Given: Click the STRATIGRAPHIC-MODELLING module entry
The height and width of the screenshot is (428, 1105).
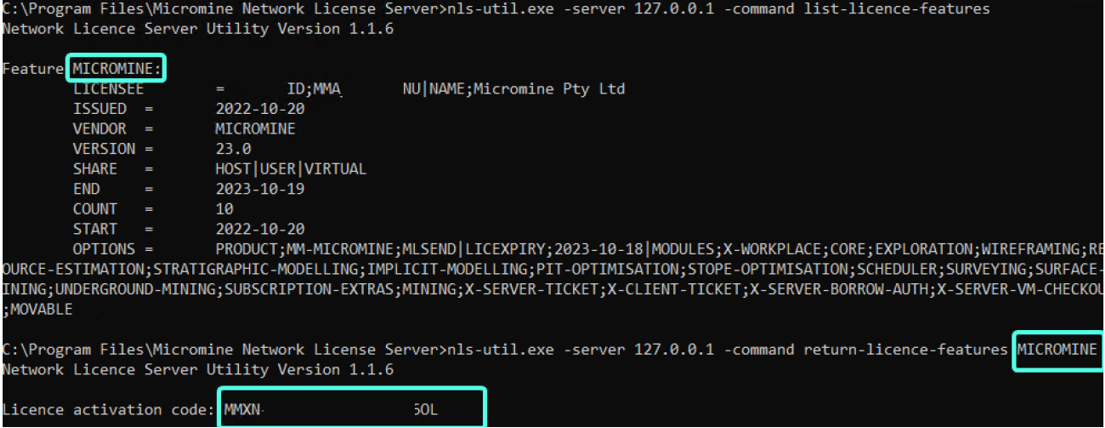Looking at the screenshot, I should tap(258, 269).
